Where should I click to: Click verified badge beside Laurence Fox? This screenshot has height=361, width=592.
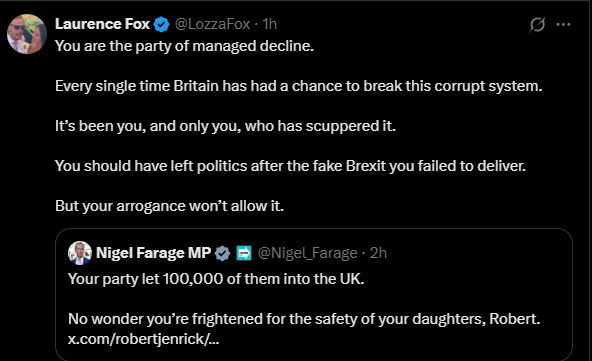click(x=162, y=25)
